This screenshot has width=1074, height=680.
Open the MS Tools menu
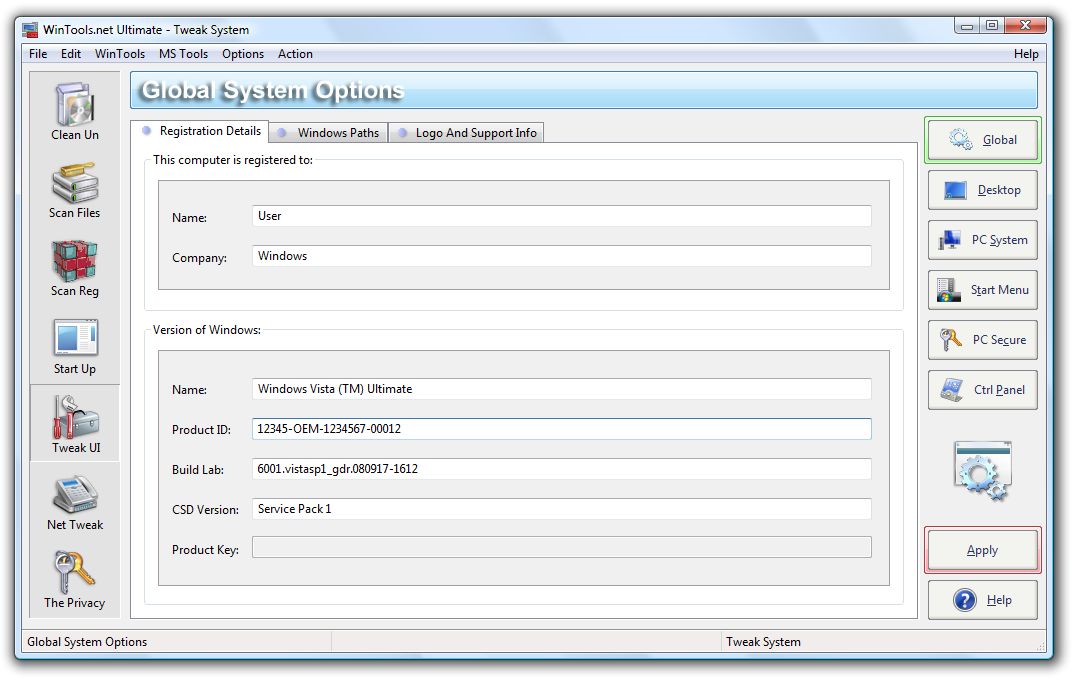[184, 53]
